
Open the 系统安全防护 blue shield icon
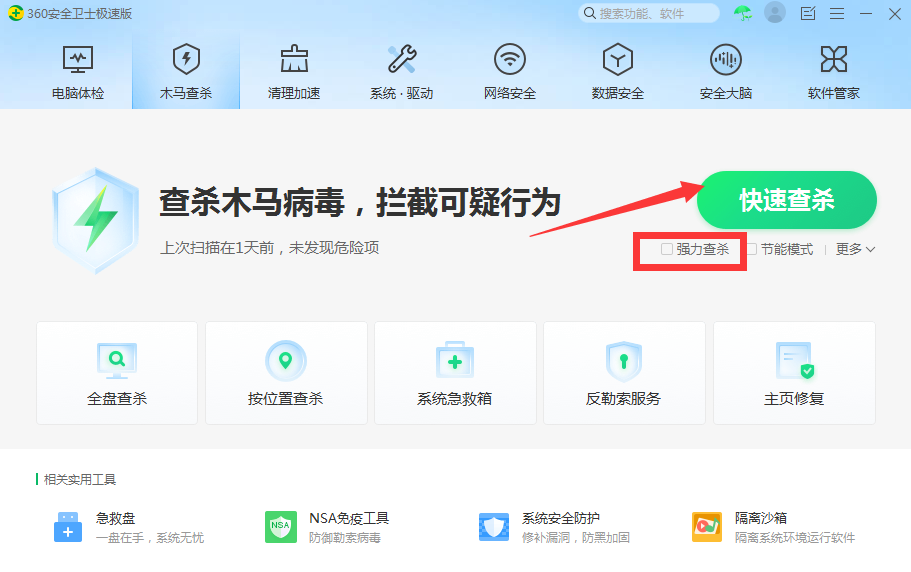click(x=494, y=527)
